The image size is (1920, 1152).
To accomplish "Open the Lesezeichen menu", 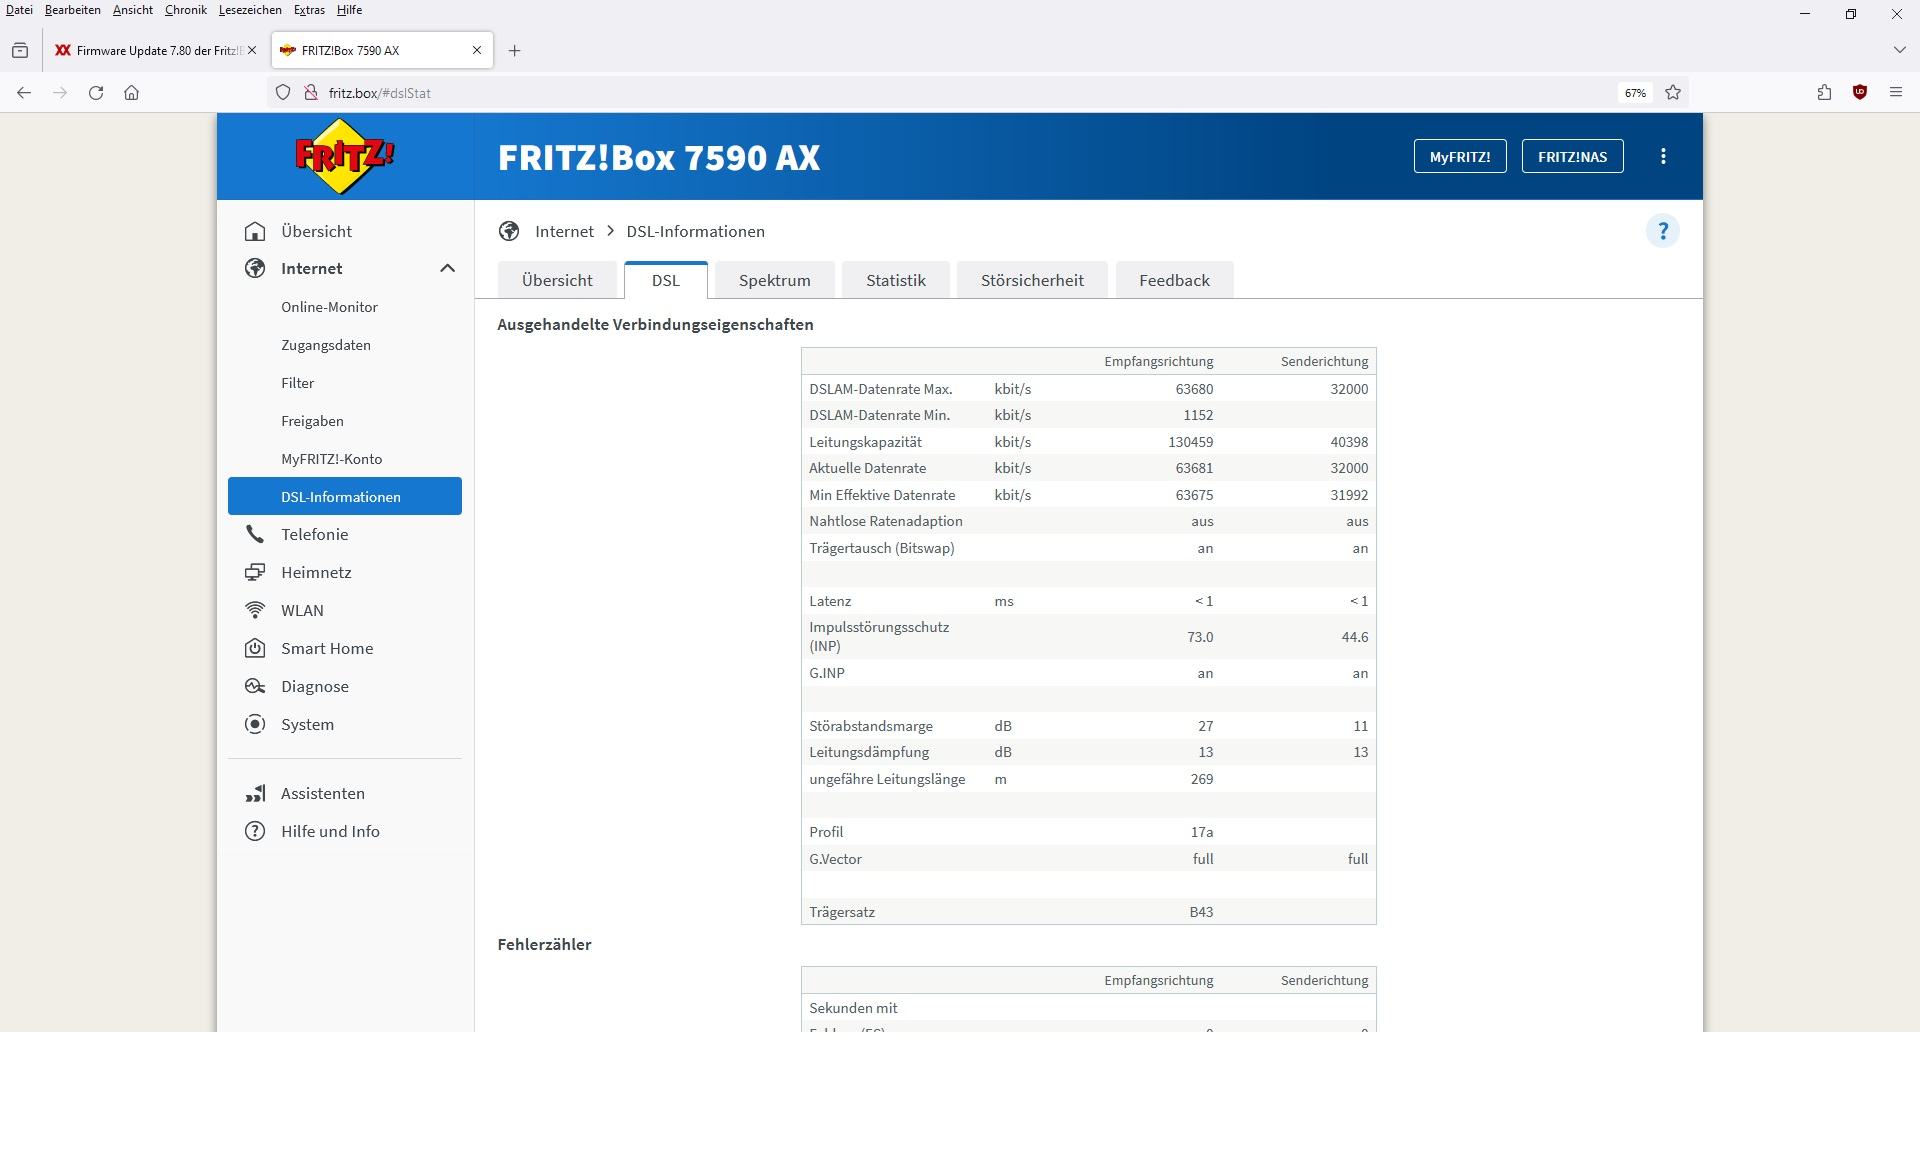I will tap(250, 10).
